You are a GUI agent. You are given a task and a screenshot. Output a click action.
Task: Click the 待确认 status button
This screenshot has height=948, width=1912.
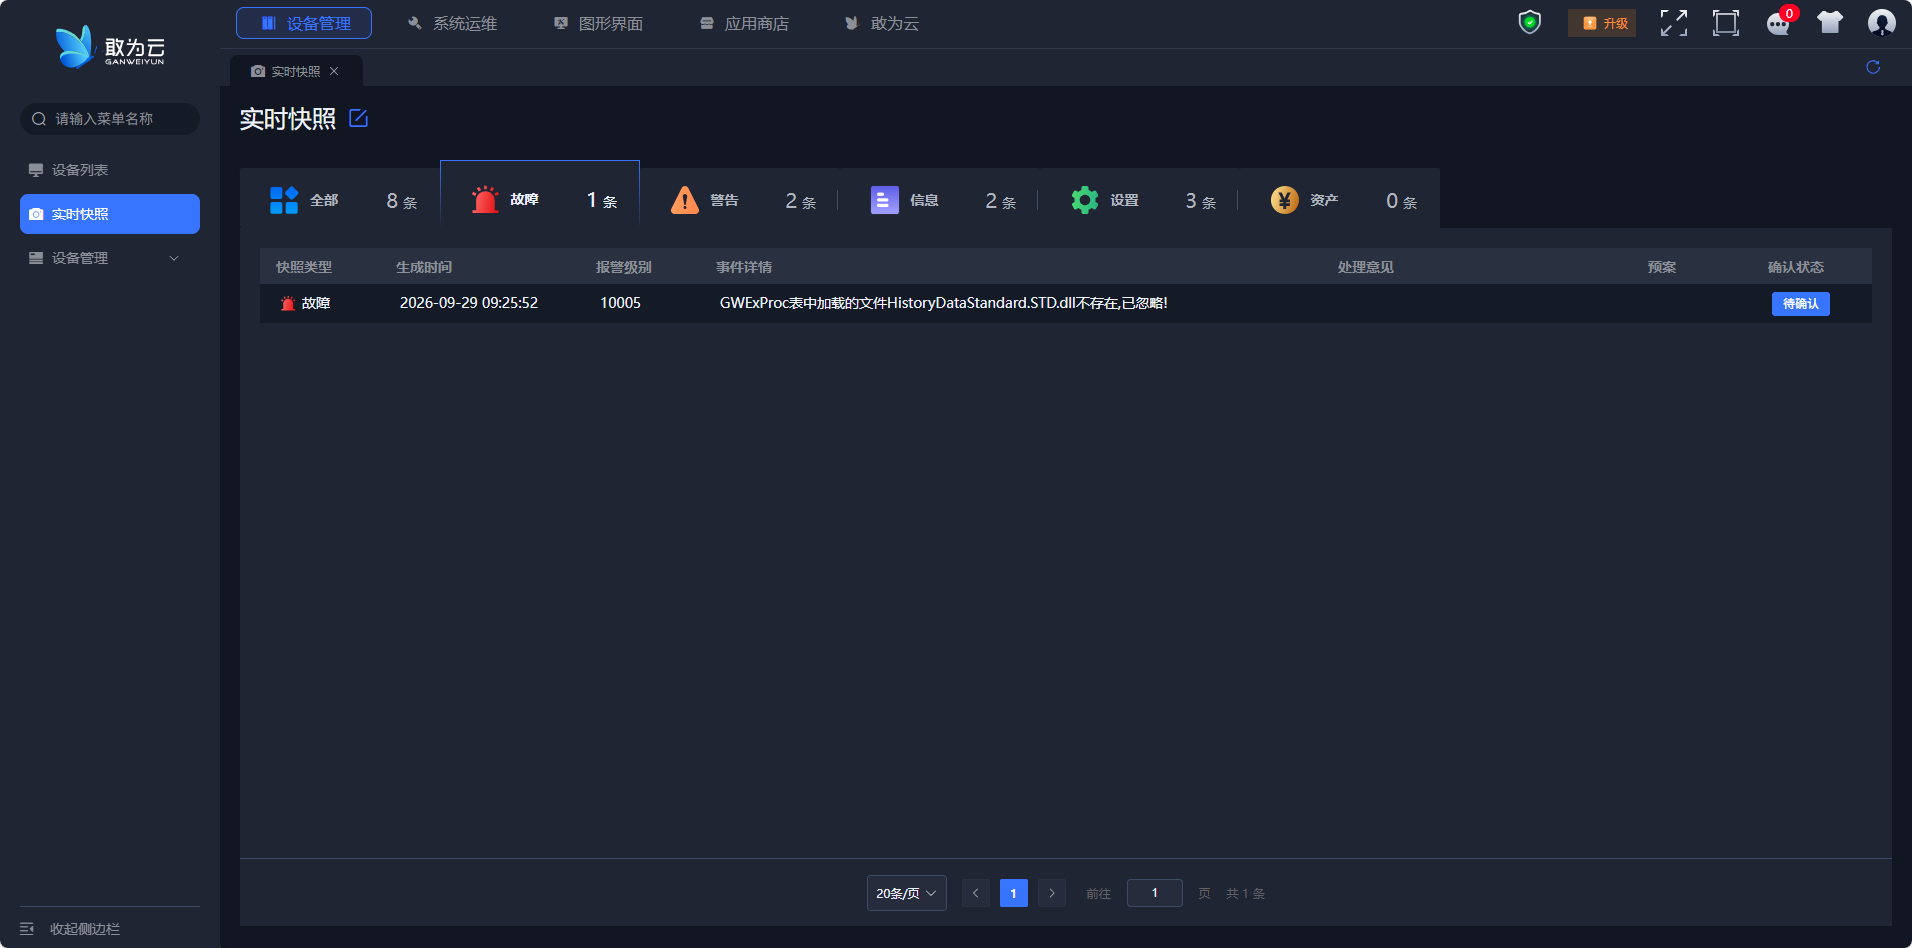[x=1800, y=304]
